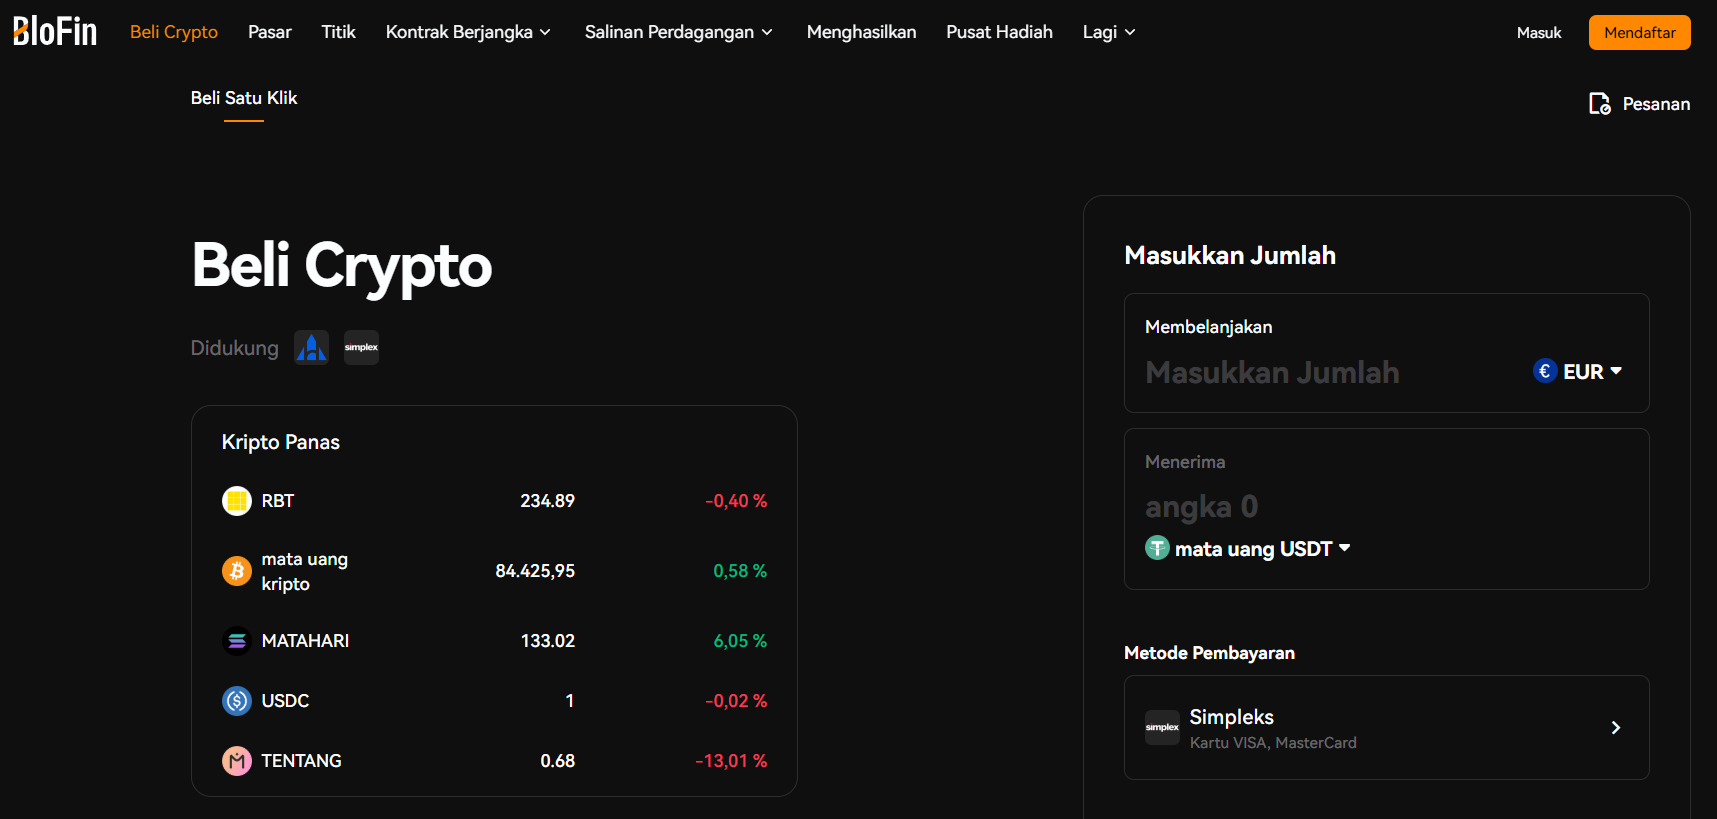The image size is (1717, 819).
Task: Click the Simplex provider icon beside Didukung
Action: [x=361, y=348]
